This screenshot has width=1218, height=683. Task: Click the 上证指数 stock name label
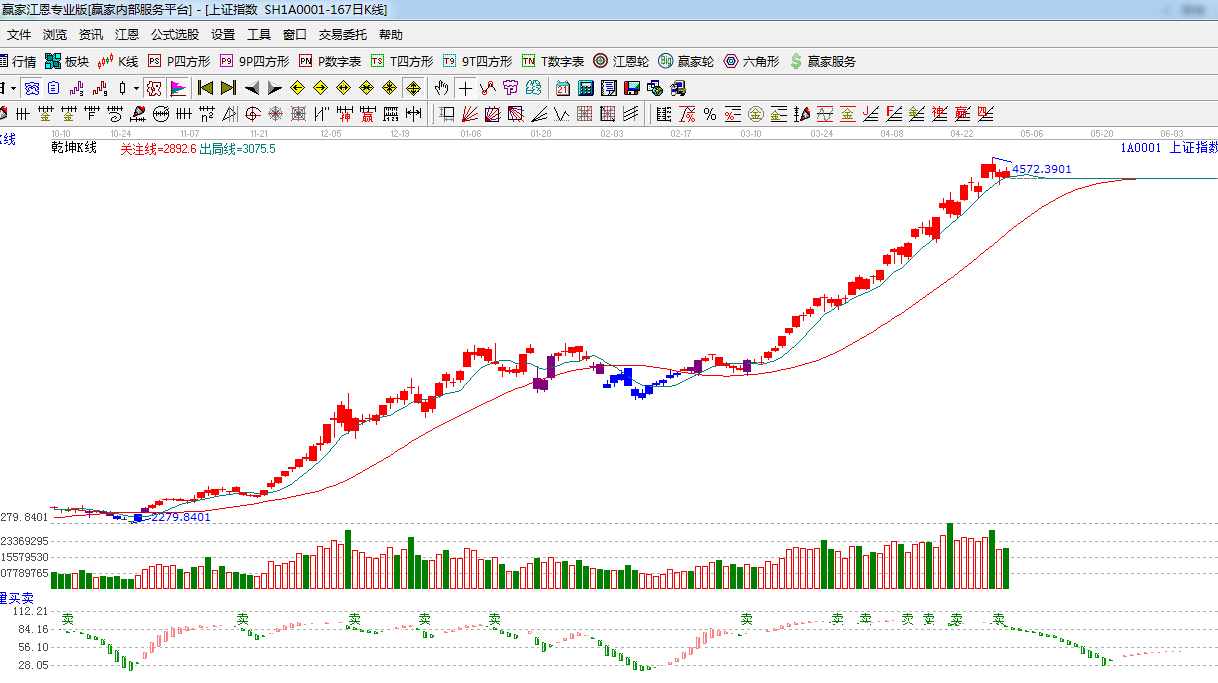(x=1192, y=148)
